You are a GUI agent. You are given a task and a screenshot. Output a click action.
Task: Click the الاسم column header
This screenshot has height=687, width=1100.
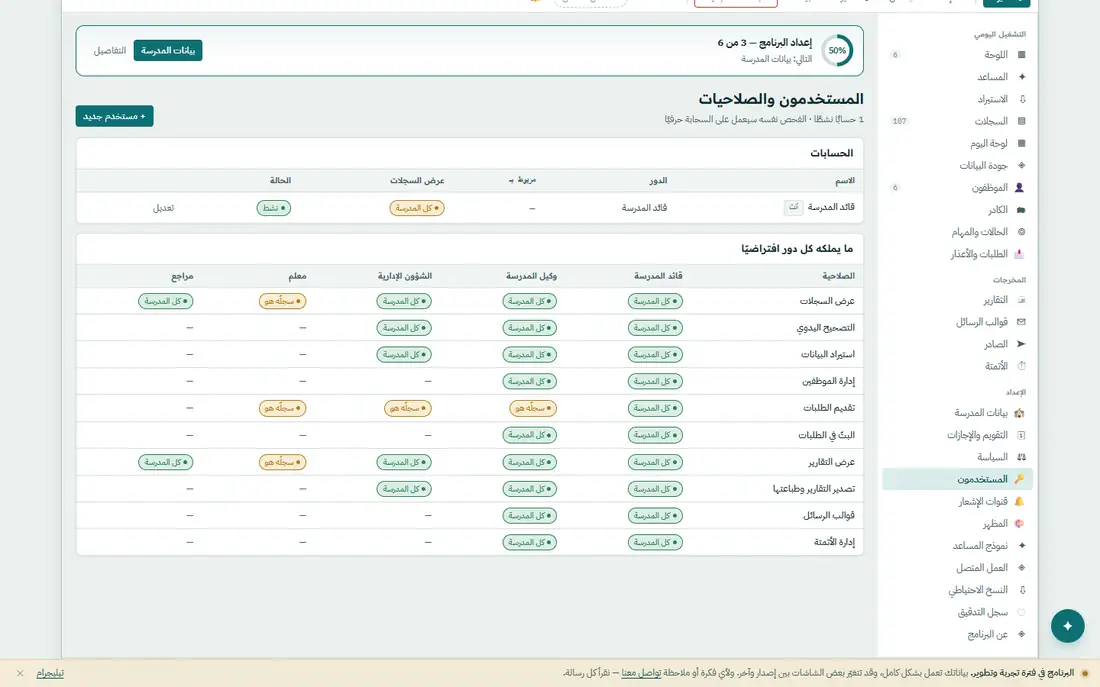pos(845,180)
